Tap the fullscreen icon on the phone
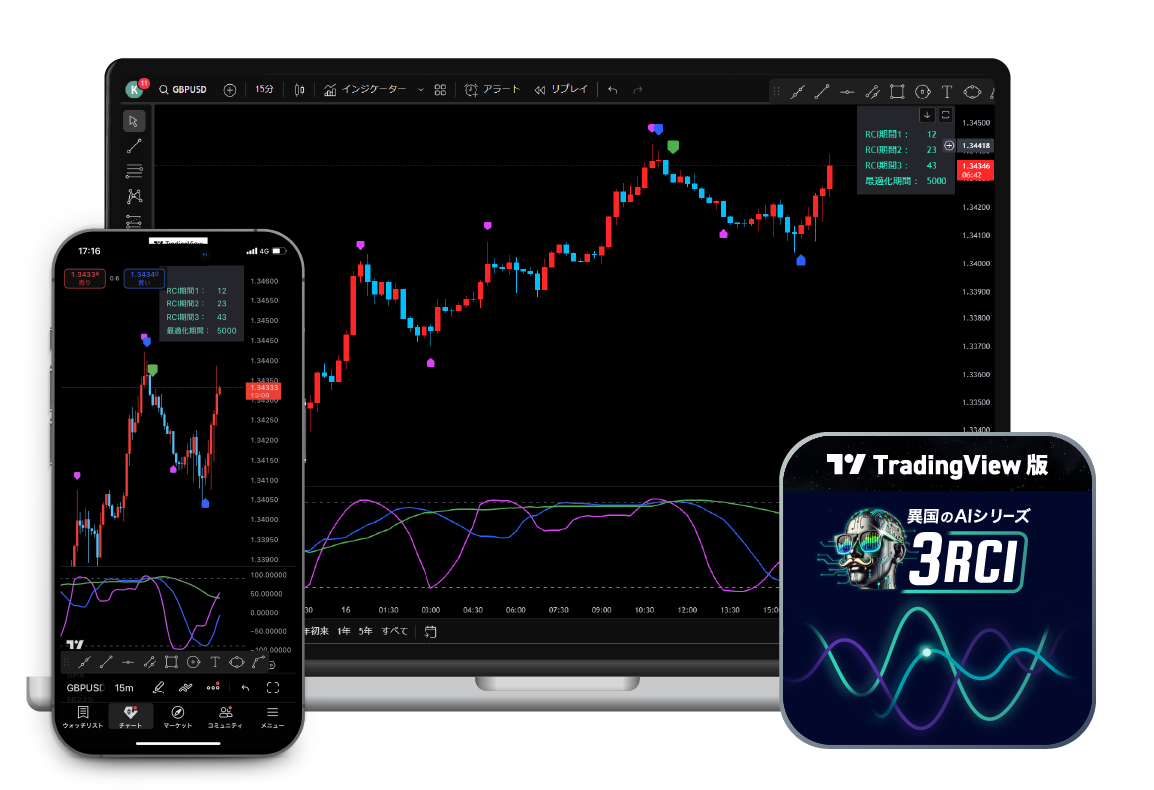Image resolution: width=1154 pixels, height=790 pixels. click(x=272, y=688)
